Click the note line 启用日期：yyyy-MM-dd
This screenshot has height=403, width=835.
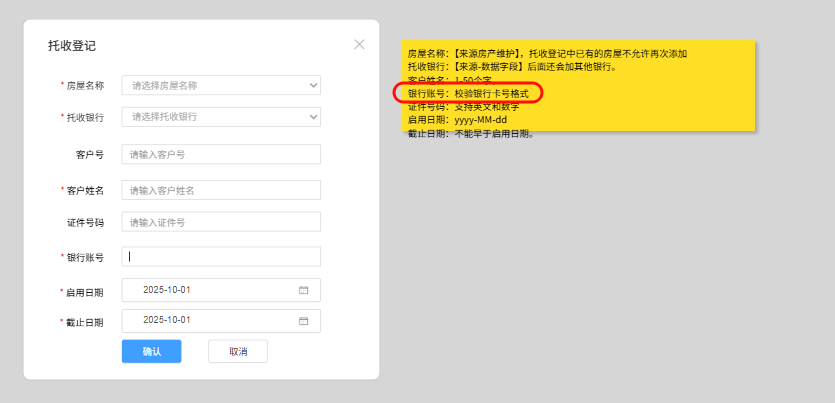click(457, 120)
